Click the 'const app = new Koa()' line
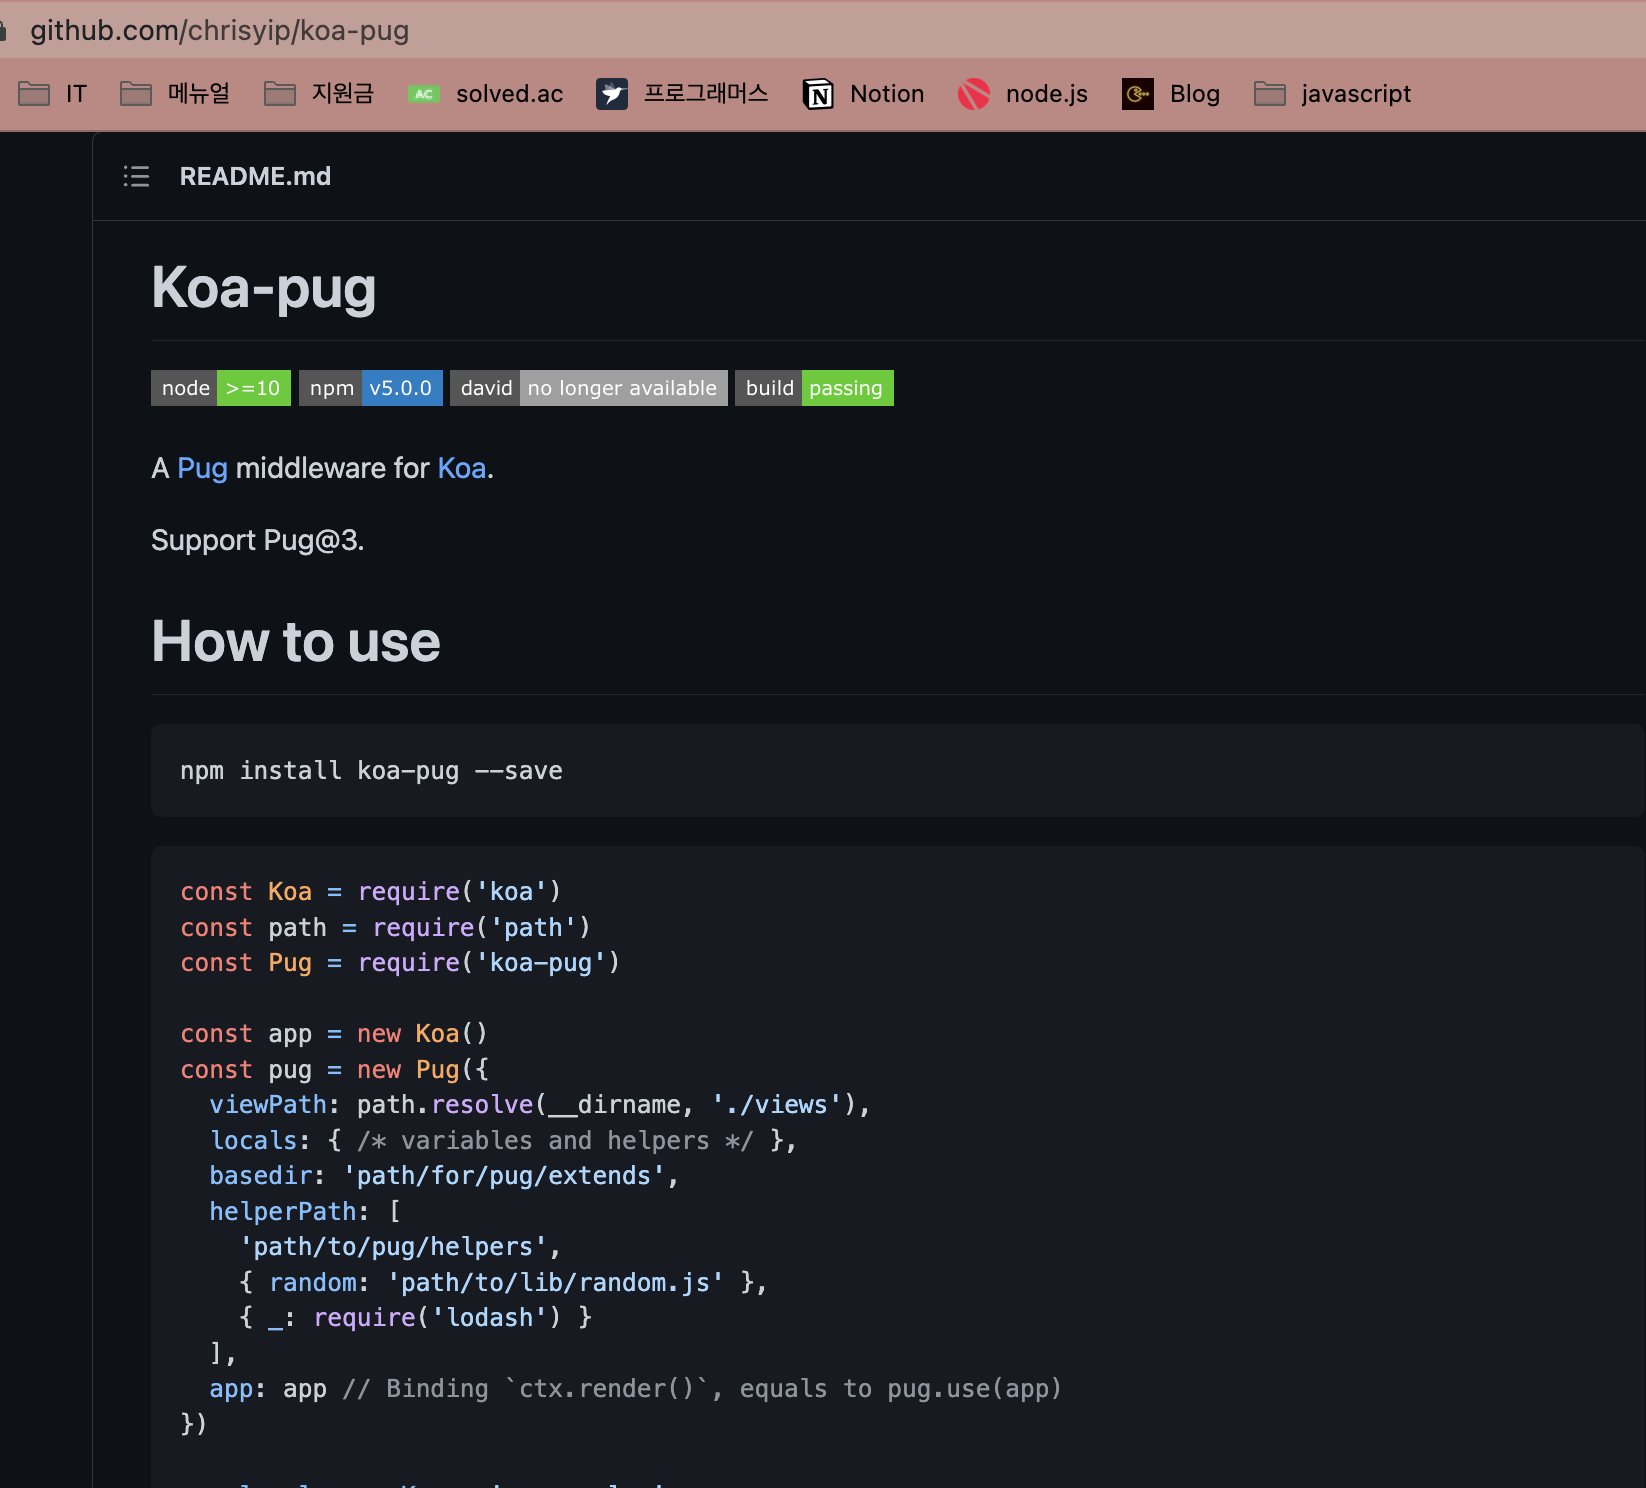The height and width of the screenshot is (1488, 1646). (334, 1034)
